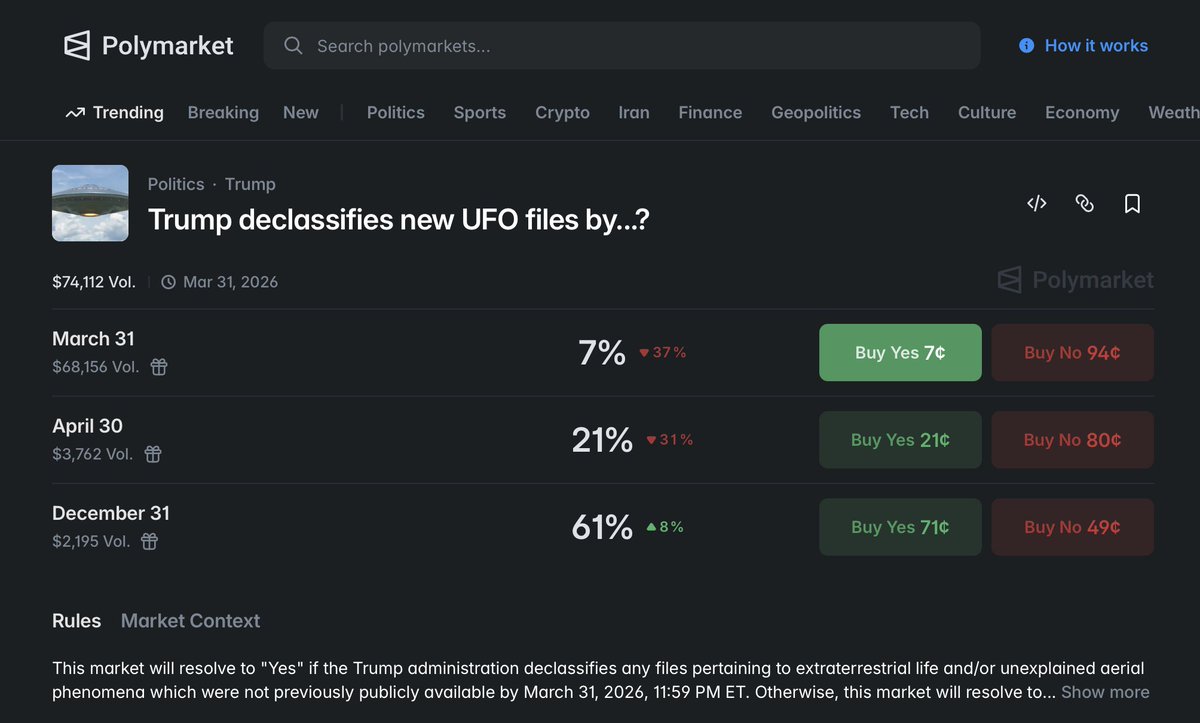Click the Search polymarkets input field
1200x723 pixels.
620,46
